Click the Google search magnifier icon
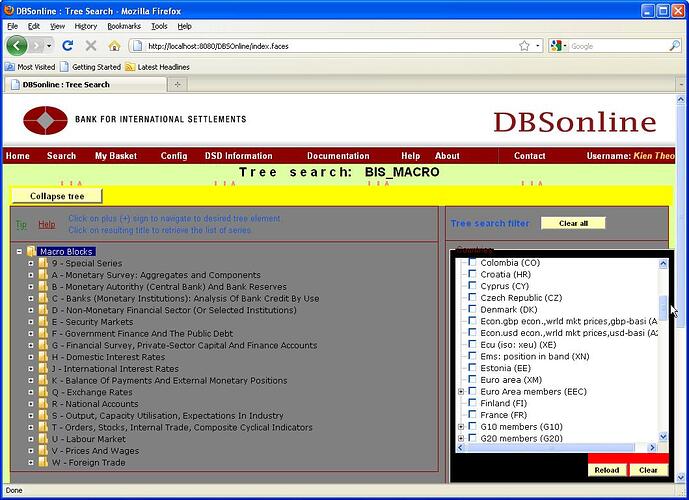The height and width of the screenshot is (500, 689). (x=674, y=46)
